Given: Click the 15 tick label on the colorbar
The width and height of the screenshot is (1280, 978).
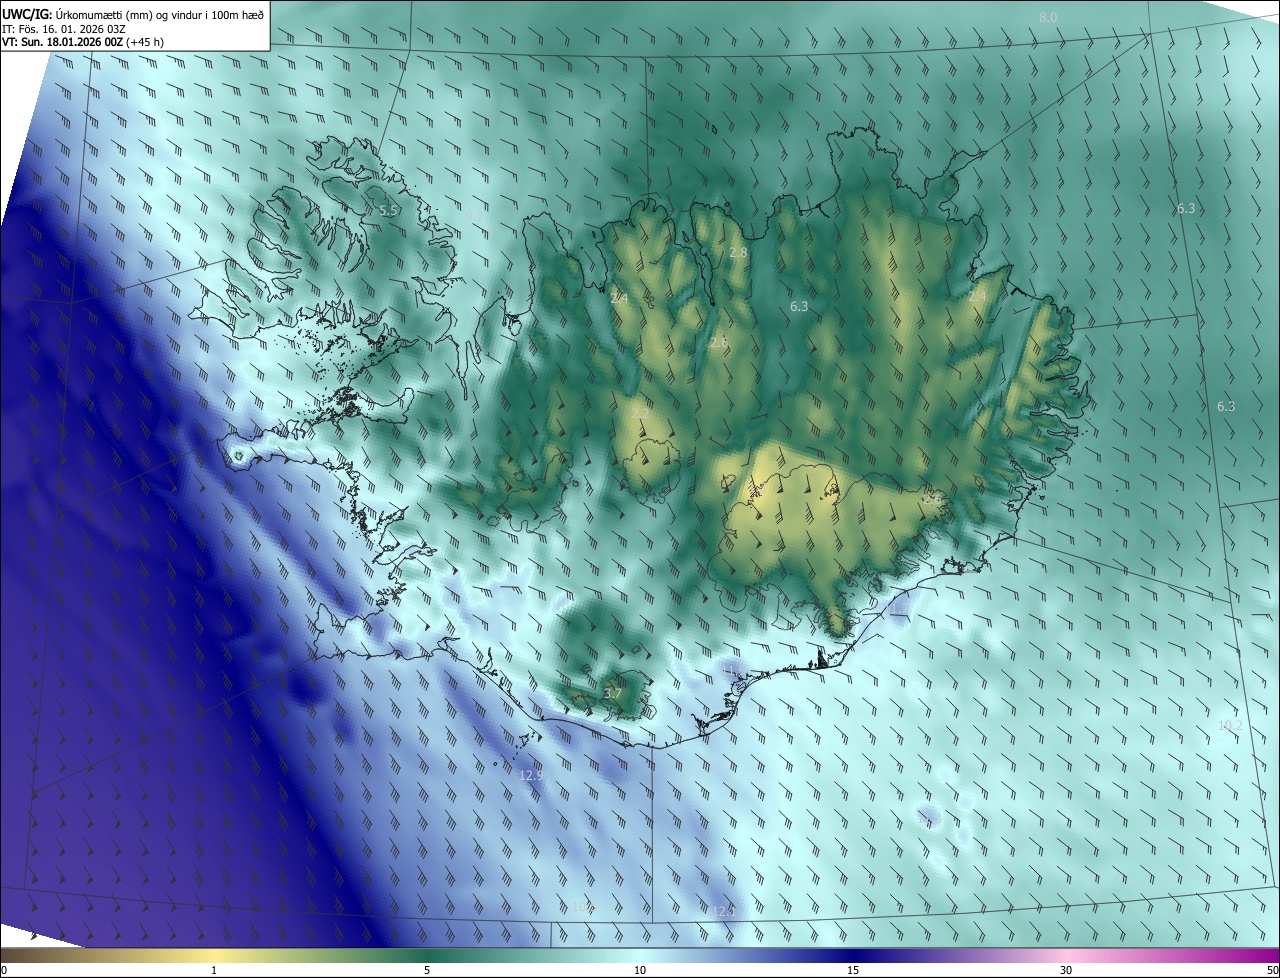Looking at the screenshot, I should pyautogui.click(x=853, y=970).
